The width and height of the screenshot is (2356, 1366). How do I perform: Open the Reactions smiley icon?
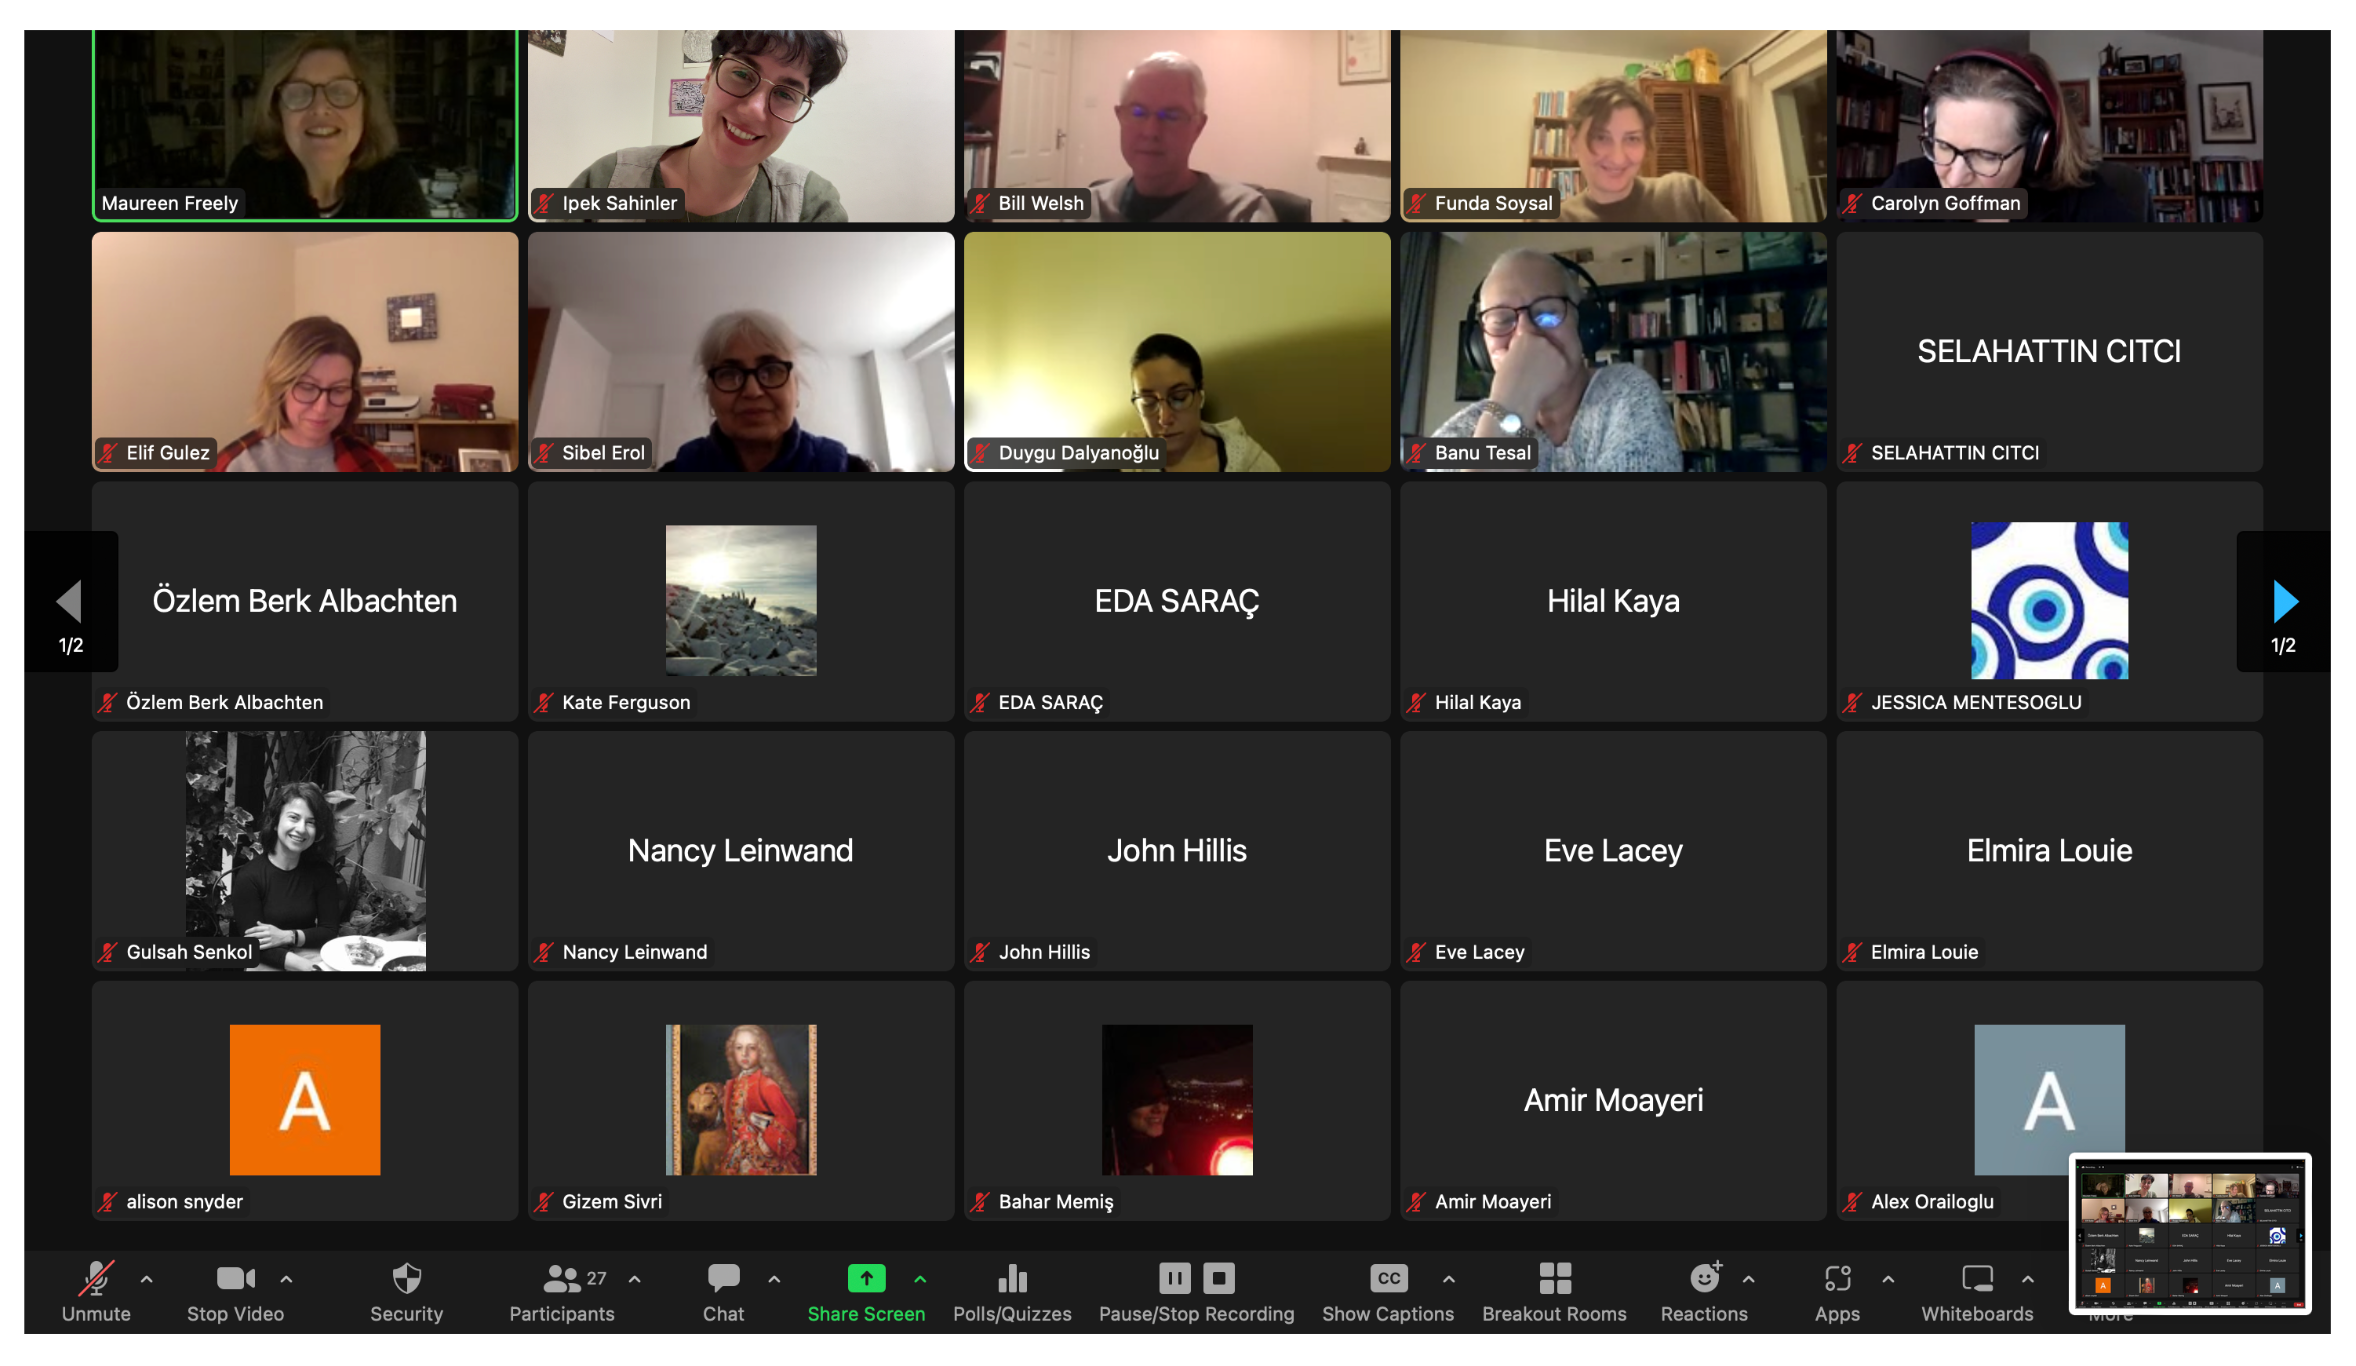coord(1704,1278)
